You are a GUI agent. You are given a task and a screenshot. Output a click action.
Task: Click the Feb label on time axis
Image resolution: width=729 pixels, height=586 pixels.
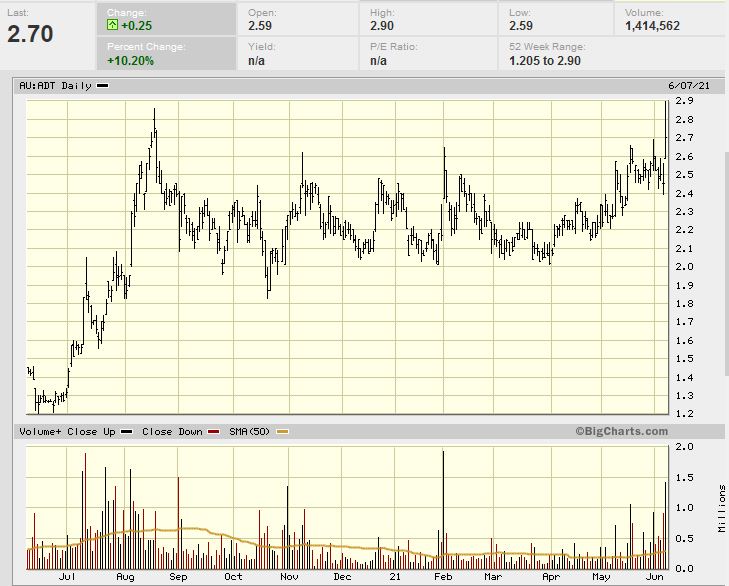440,577
